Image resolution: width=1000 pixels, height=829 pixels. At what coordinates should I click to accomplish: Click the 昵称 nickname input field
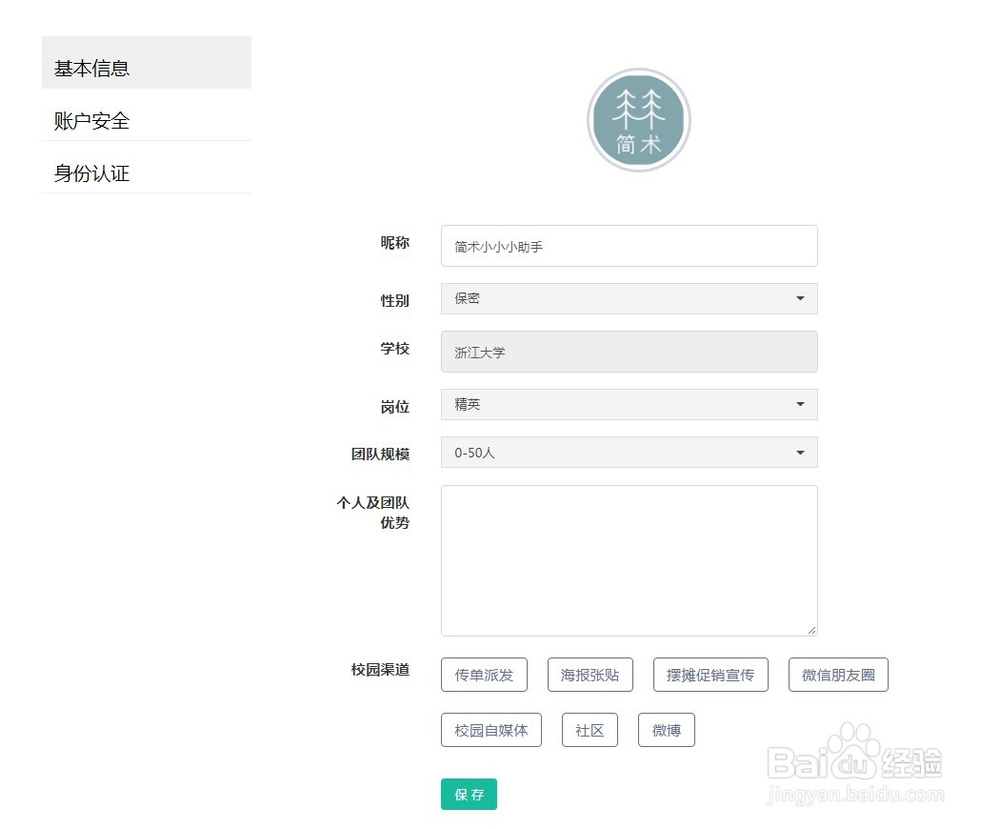(629, 246)
